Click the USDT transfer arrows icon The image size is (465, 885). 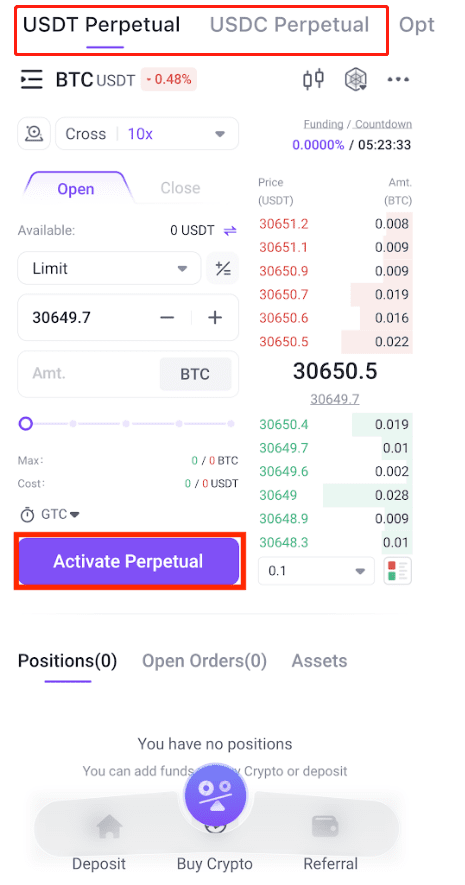(x=230, y=230)
